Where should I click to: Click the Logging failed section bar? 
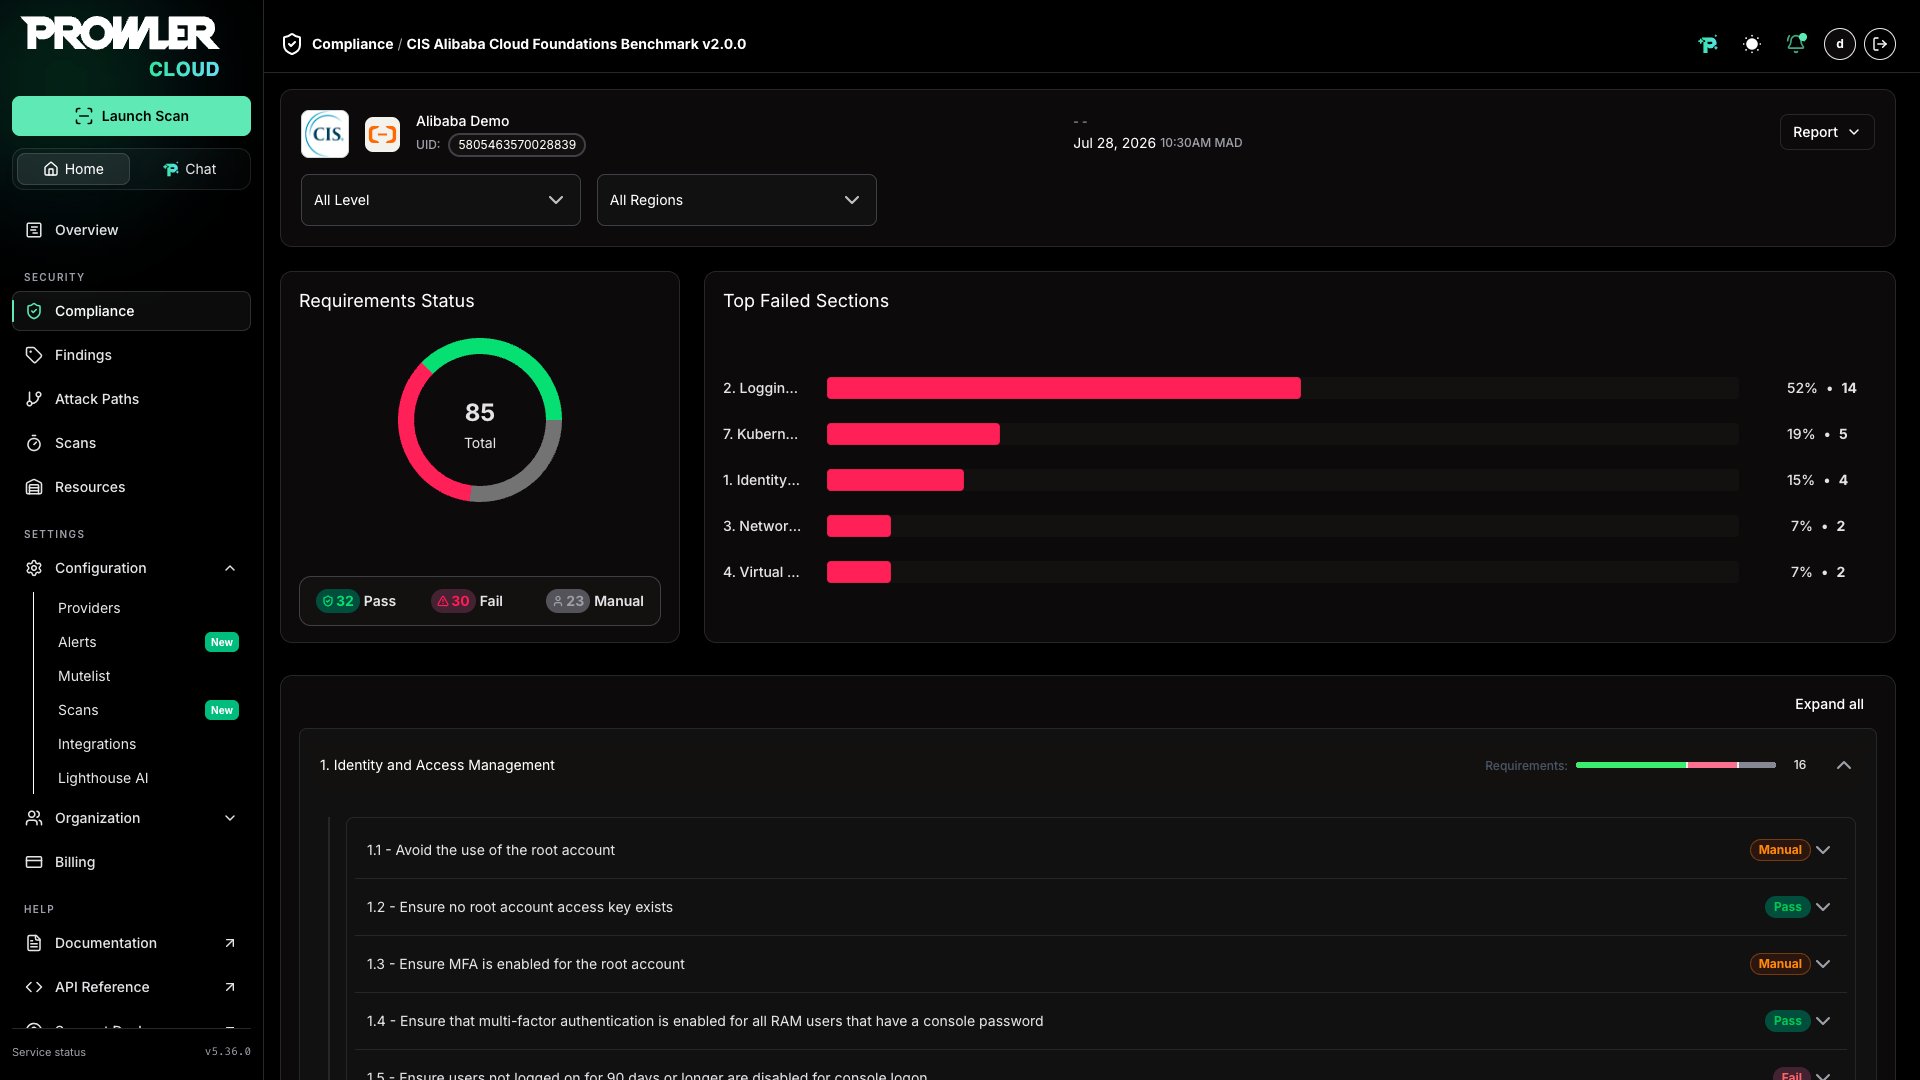tap(1064, 388)
